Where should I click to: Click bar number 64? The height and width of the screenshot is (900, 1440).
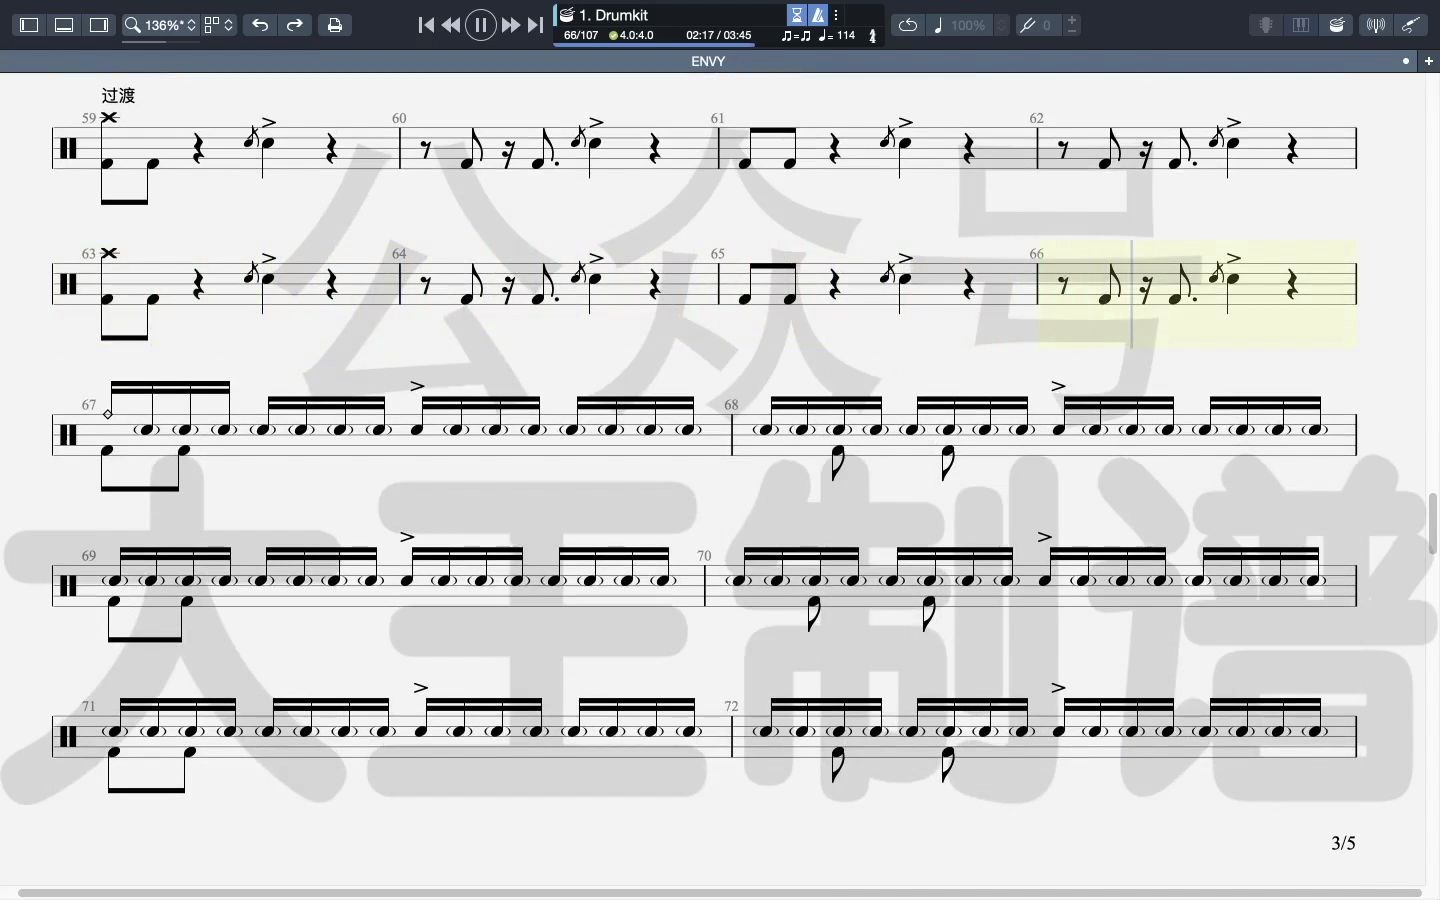pyautogui.click(x=399, y=254)
